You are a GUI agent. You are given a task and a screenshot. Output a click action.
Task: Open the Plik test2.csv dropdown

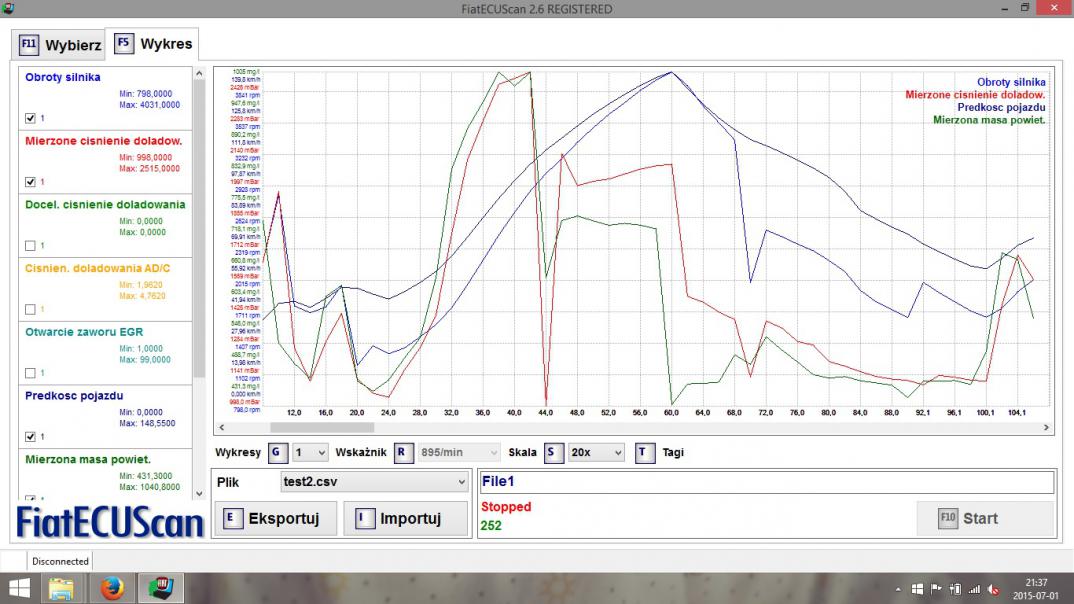[374, 482]
